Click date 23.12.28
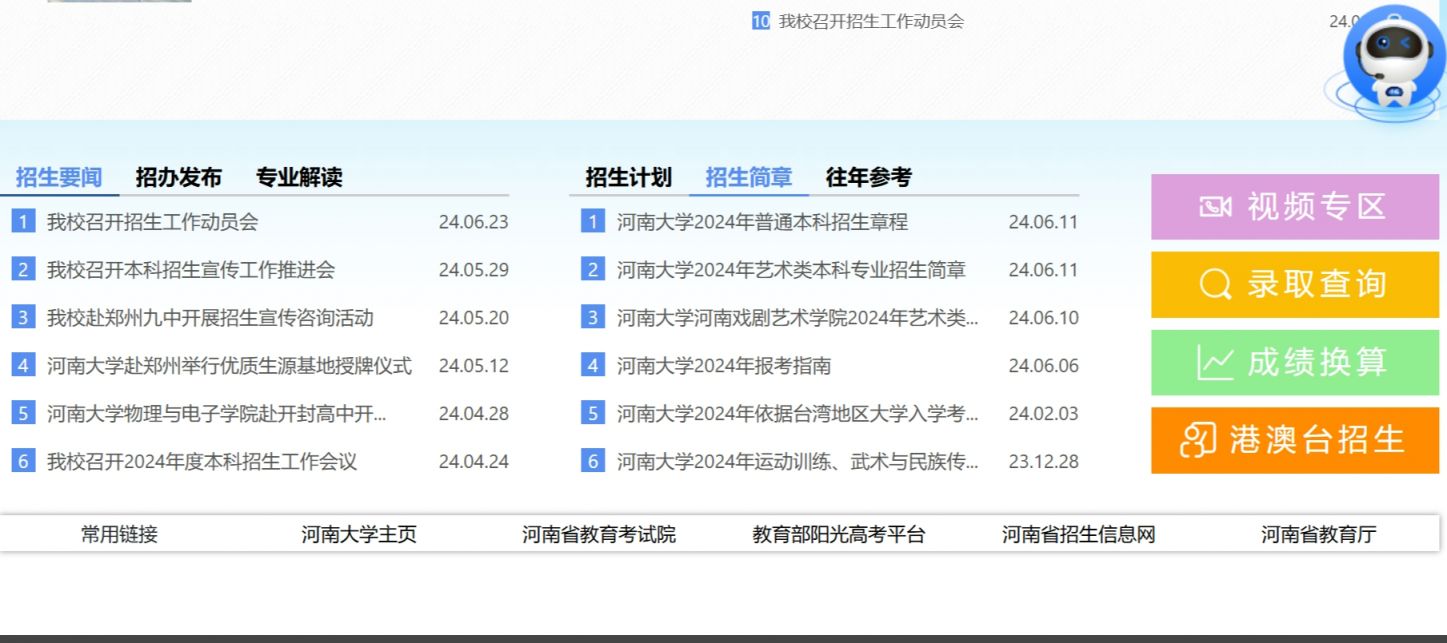The height and width of the screenshot is (643, 1447). (1044, 462)
